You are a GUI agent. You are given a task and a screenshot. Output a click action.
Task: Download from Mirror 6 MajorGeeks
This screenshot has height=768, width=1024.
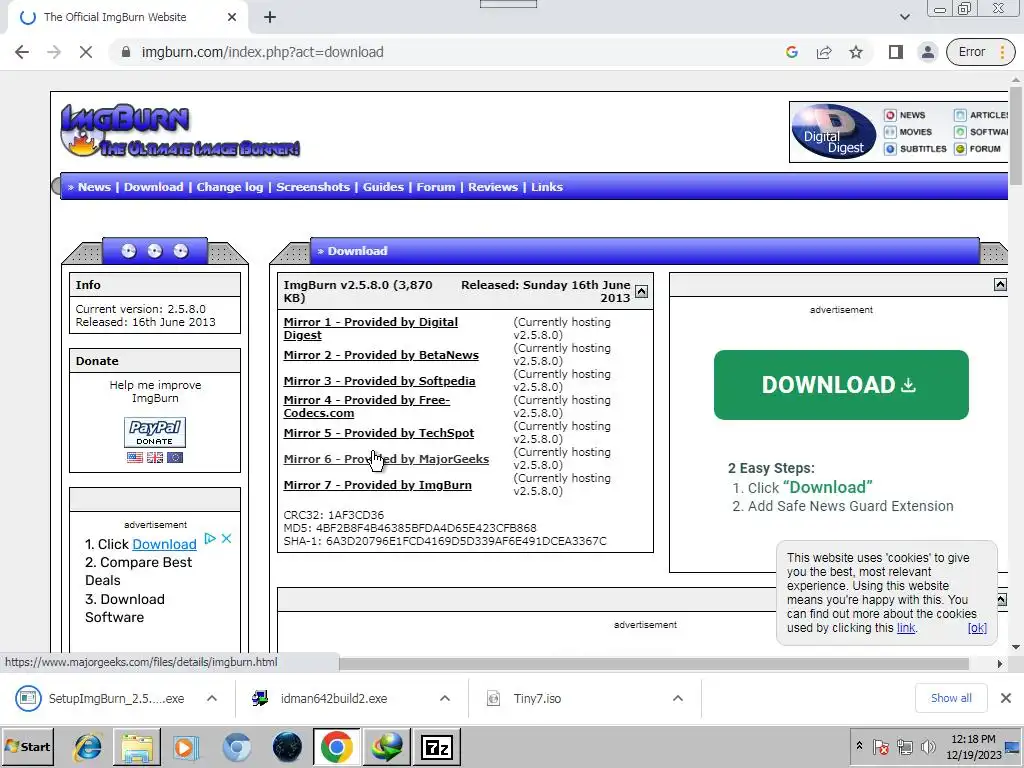(386, 459)
